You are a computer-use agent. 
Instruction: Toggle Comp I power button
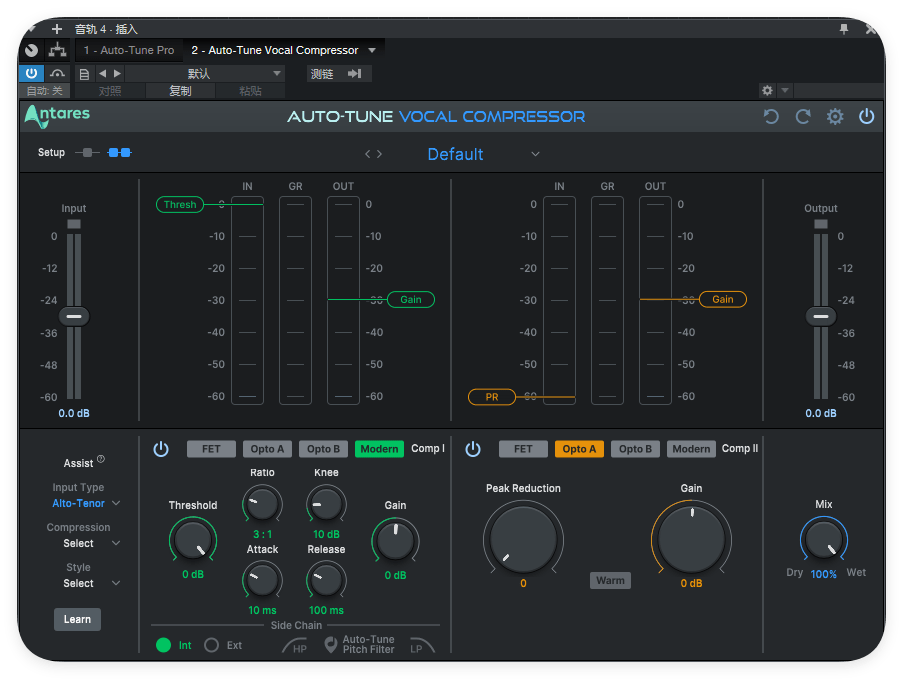point(161,449)
